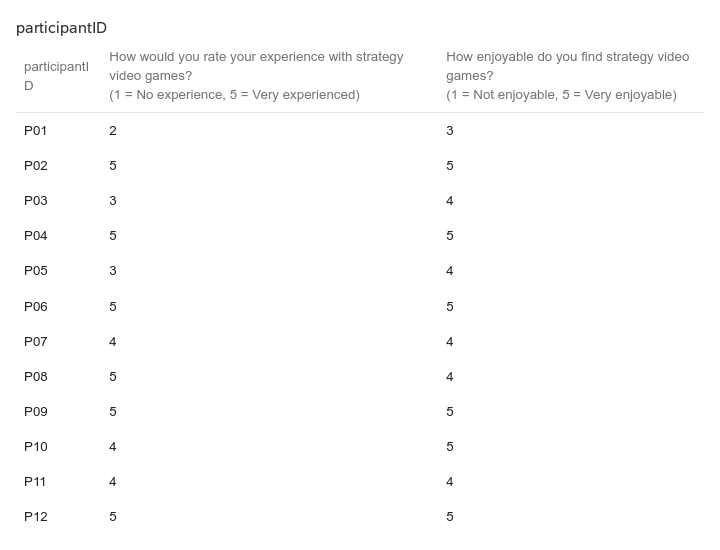
Task: Select the P05 row ID cell
Action: click(36, 271)
